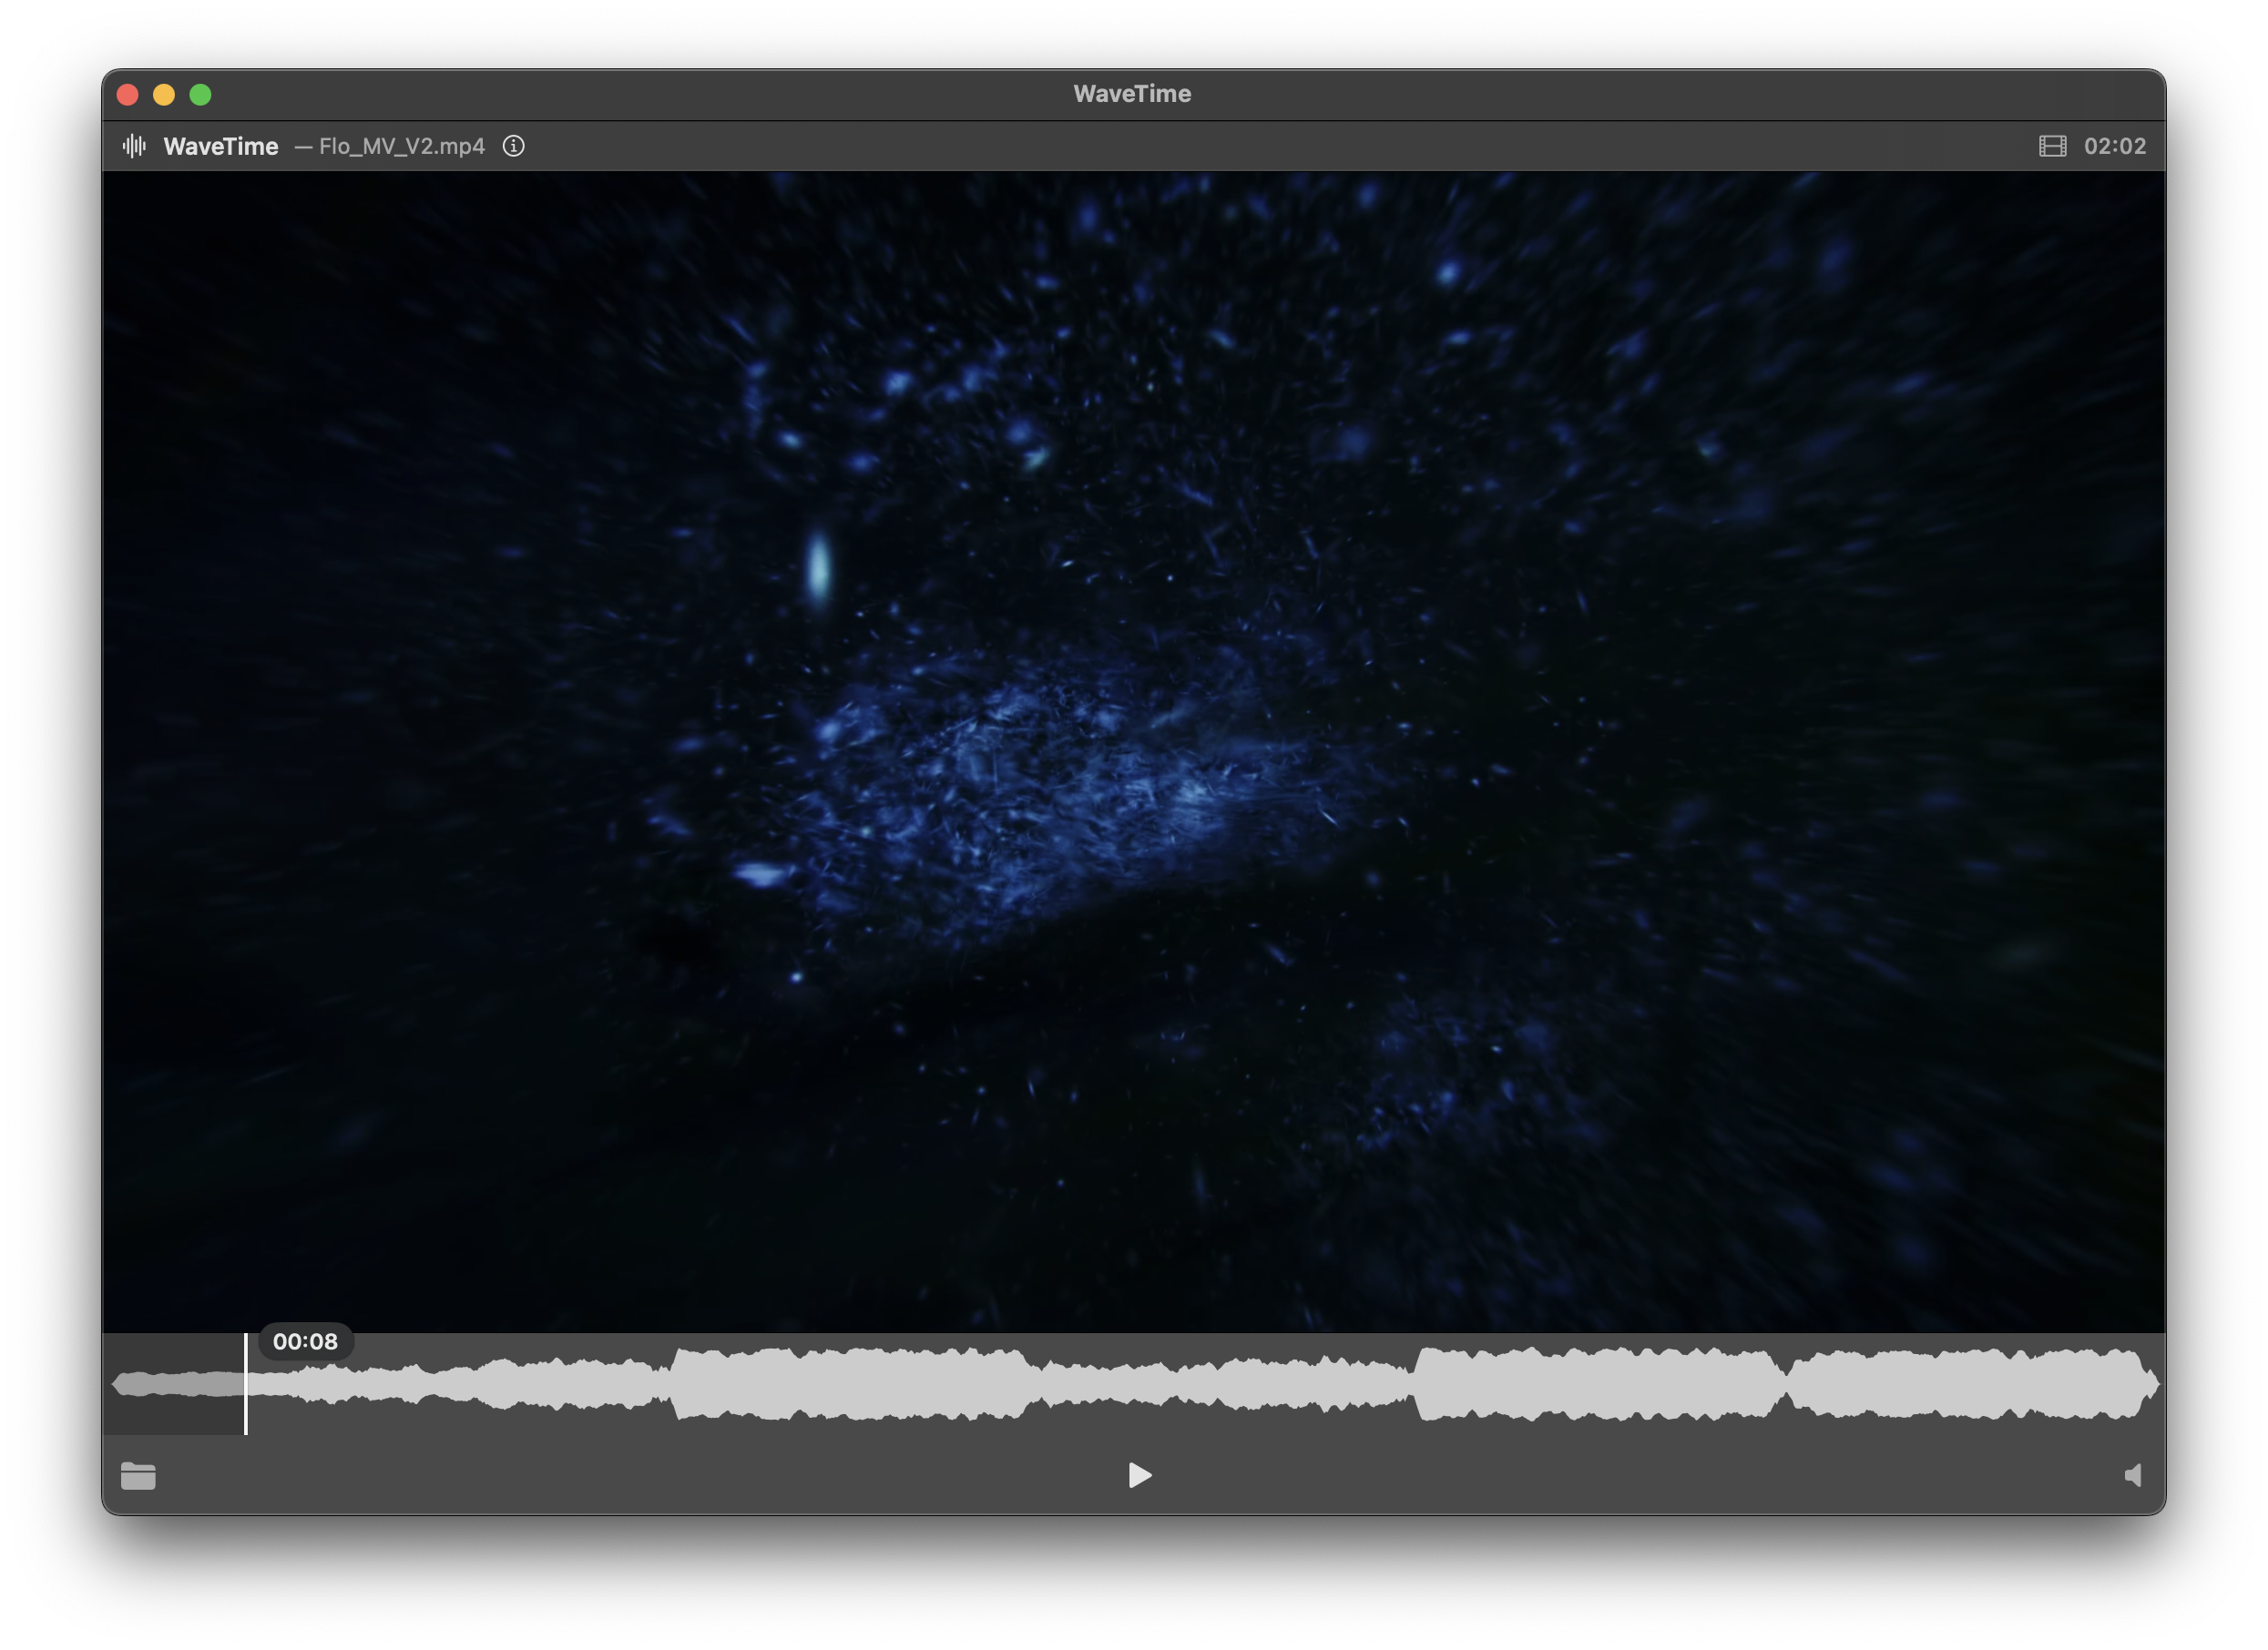Click the WaveTime app name in the header bar

[222, 146]
